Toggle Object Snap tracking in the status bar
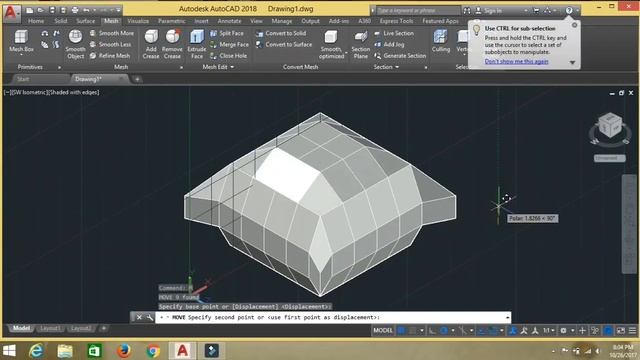 point(482,330)
